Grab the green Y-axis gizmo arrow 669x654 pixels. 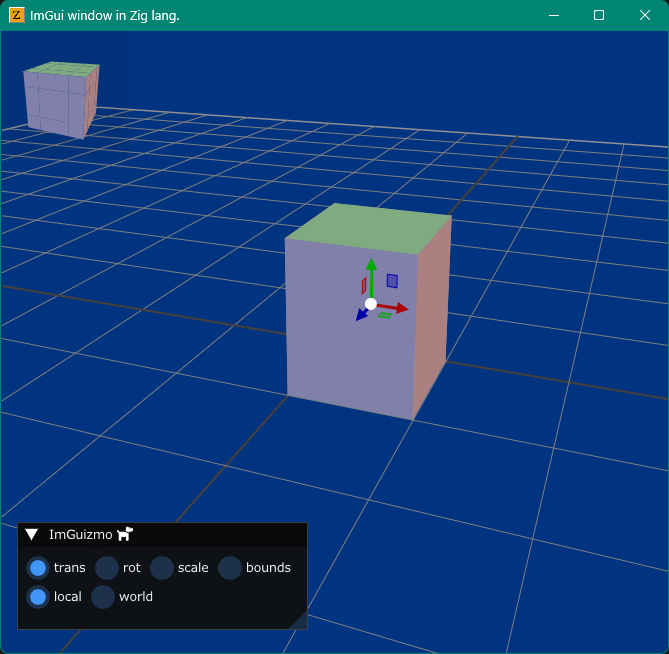tap(371, 276)
